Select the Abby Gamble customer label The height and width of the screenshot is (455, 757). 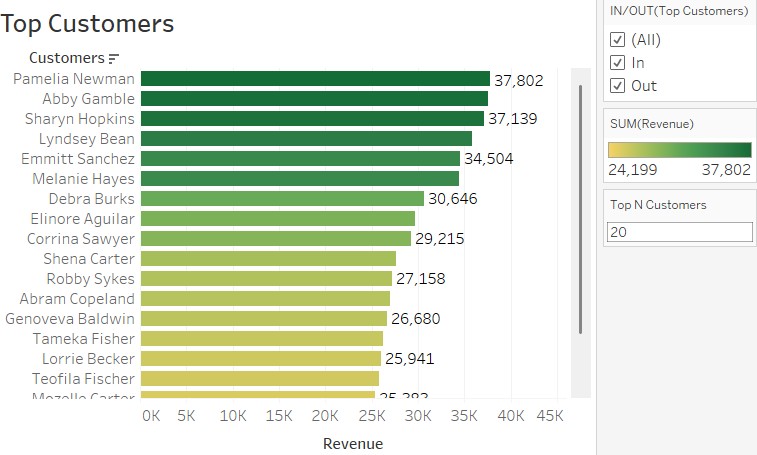88,99
